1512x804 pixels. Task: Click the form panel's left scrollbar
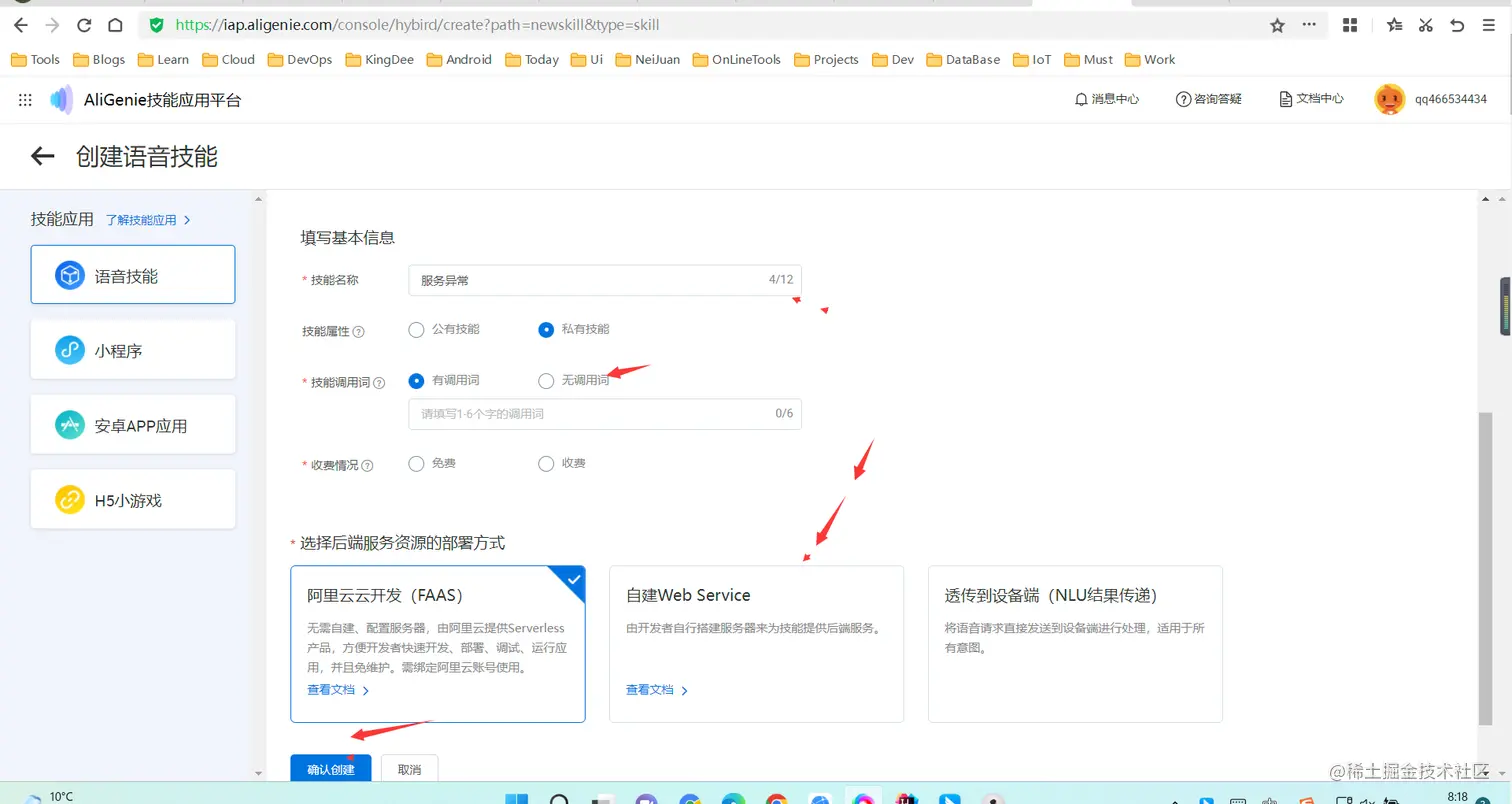click(x=259, y=485)
